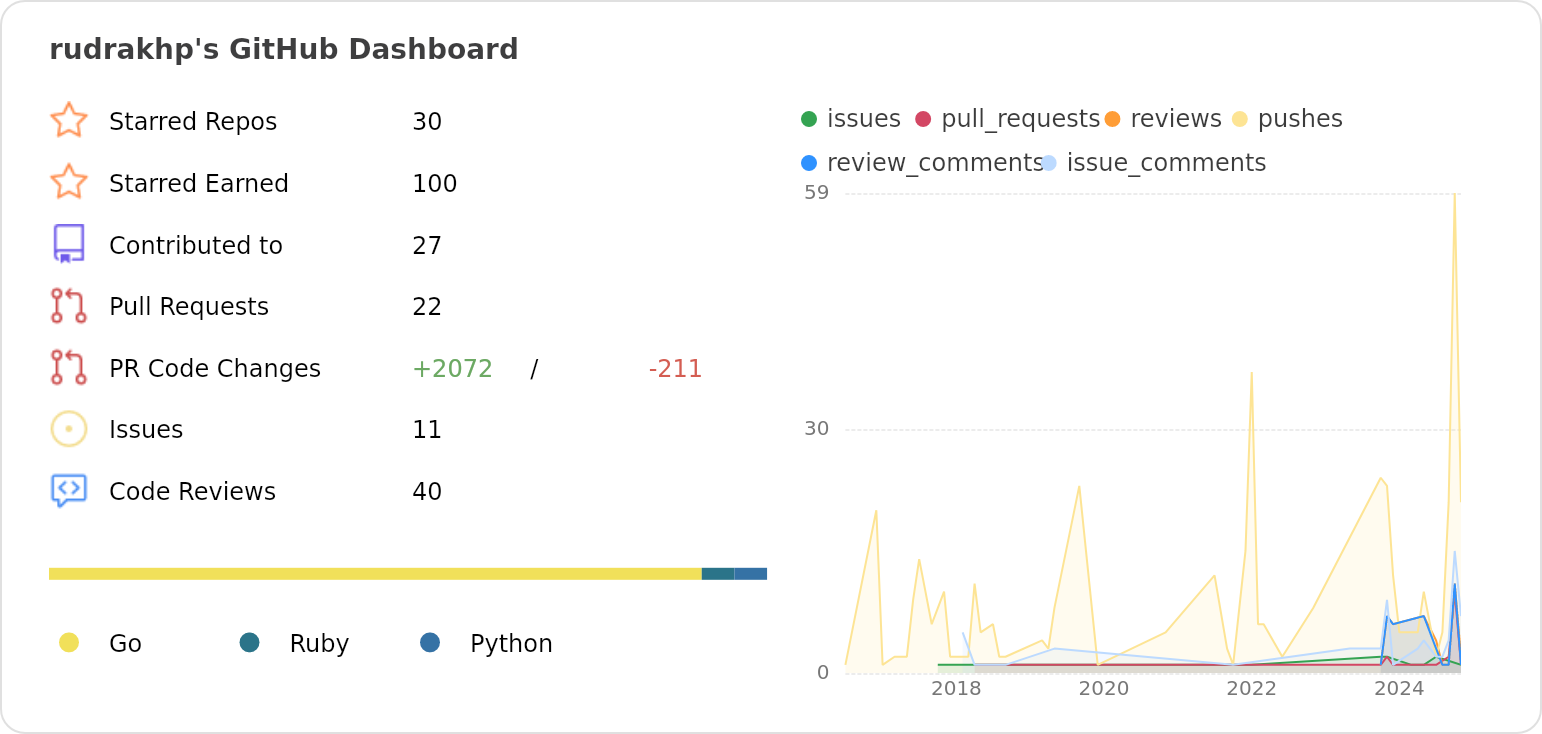This screenshot has width=1542, height=734.
Task: Click the Starred Earned label
Action: pyautogui.click(x=199, y=184)
